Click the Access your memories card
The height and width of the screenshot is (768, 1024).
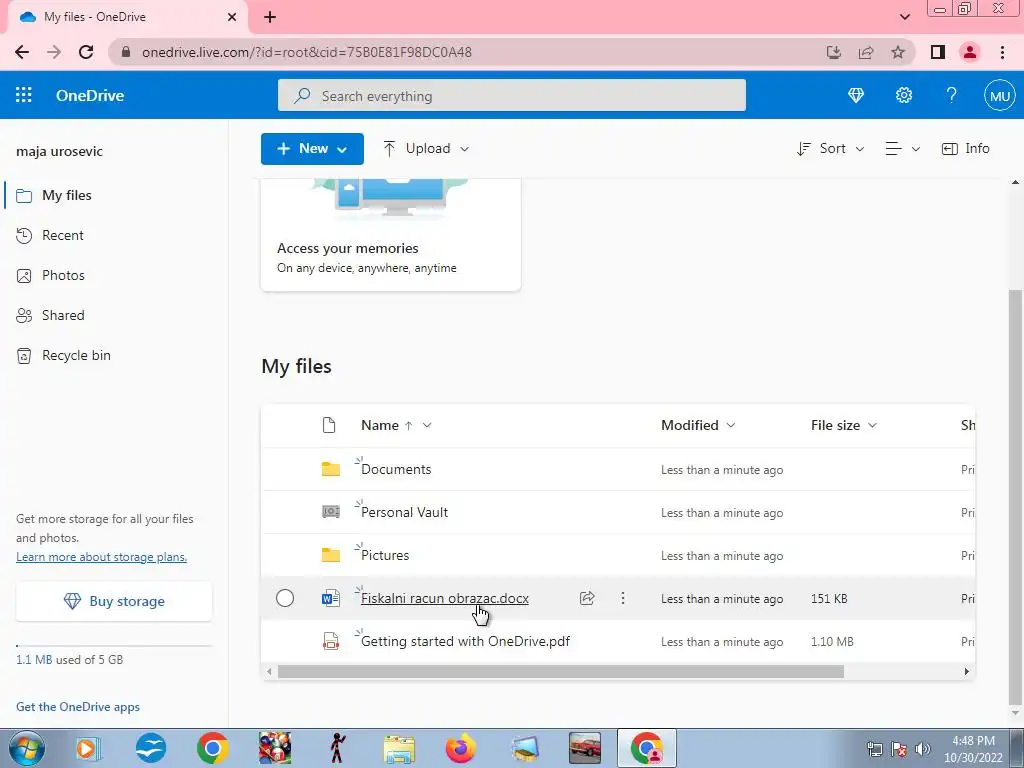pos(391,234)
